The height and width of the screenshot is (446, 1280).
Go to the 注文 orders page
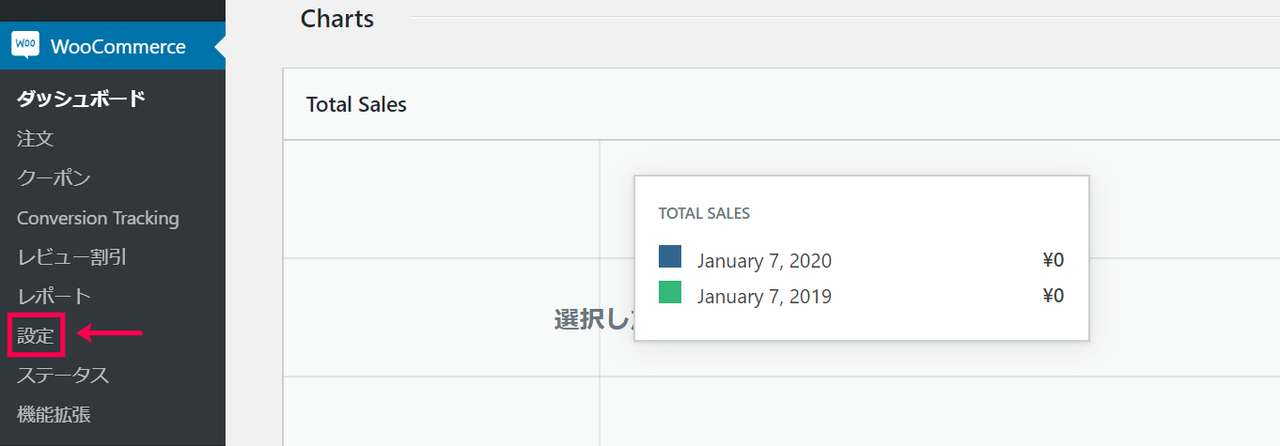[x=35, y=138]
